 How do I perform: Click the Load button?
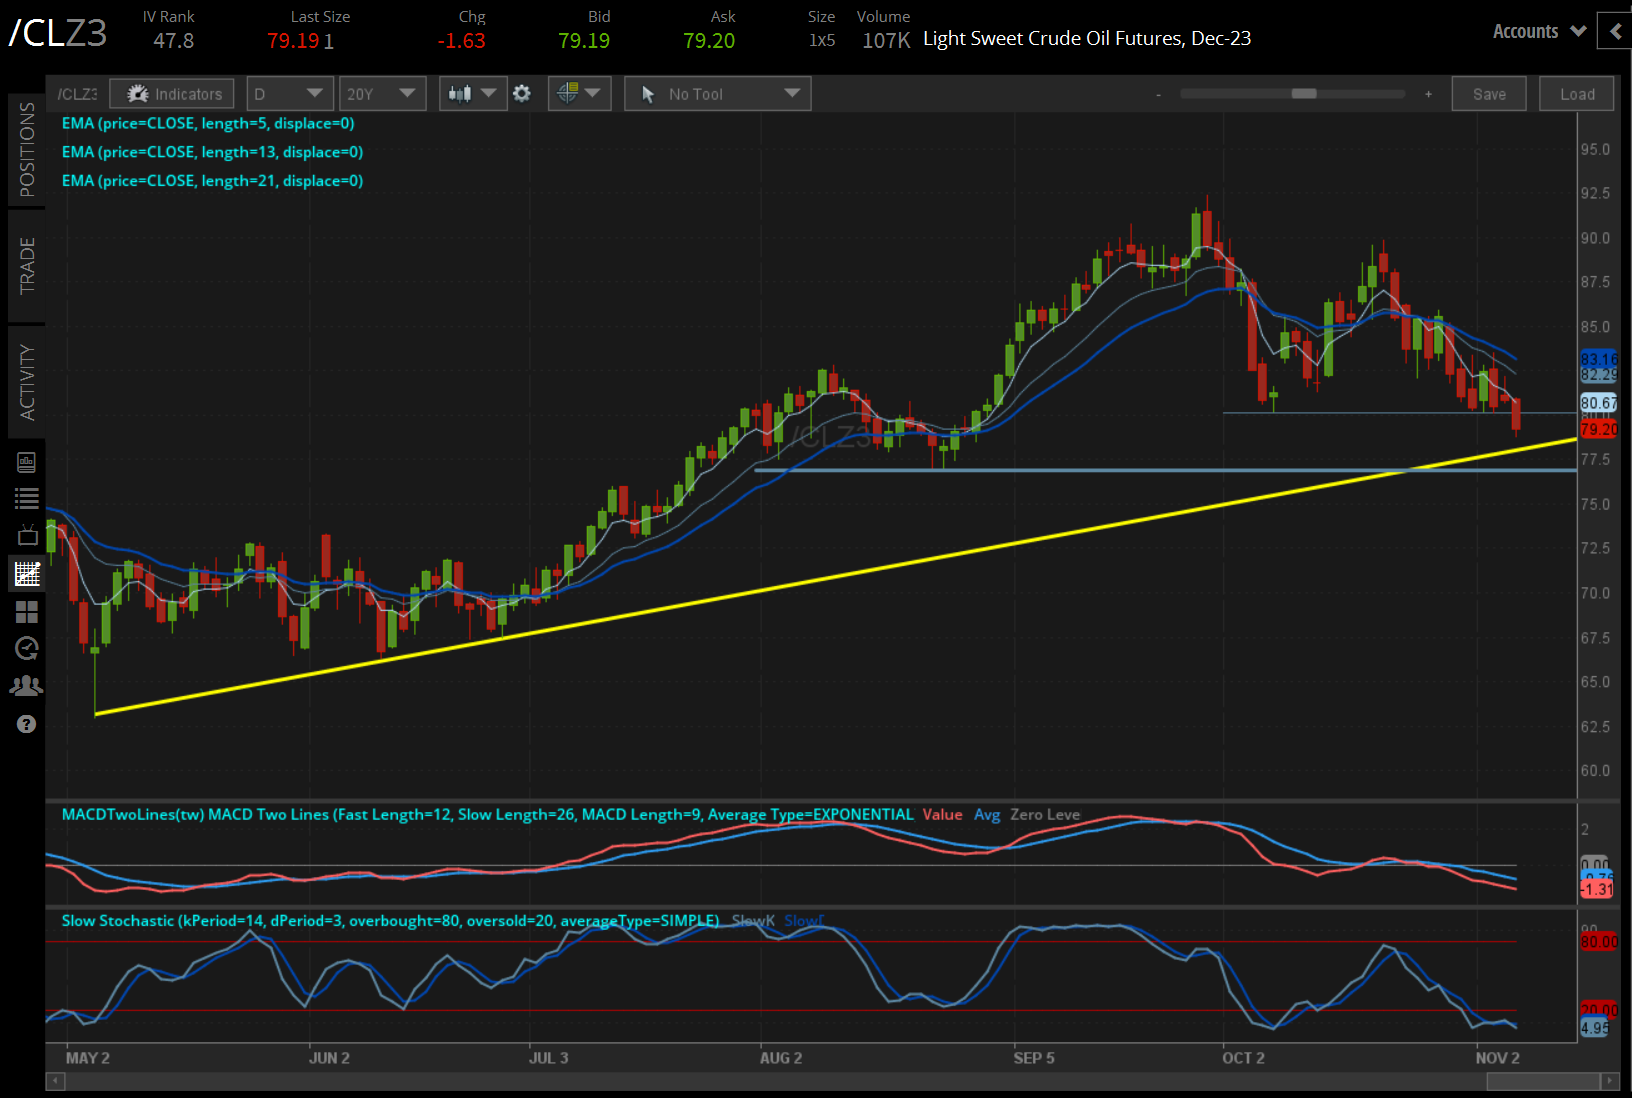1576,93
